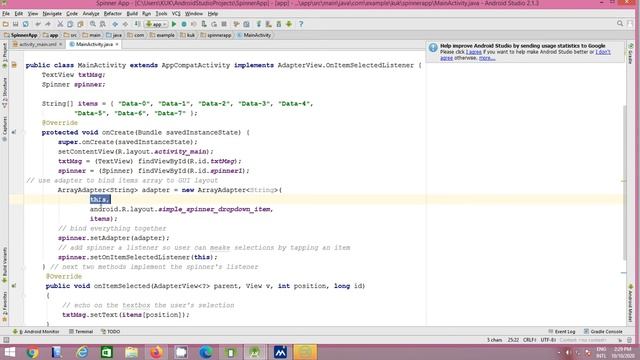Click the Cut scissors icon
The image size is (640, 360).
[60, 24]
